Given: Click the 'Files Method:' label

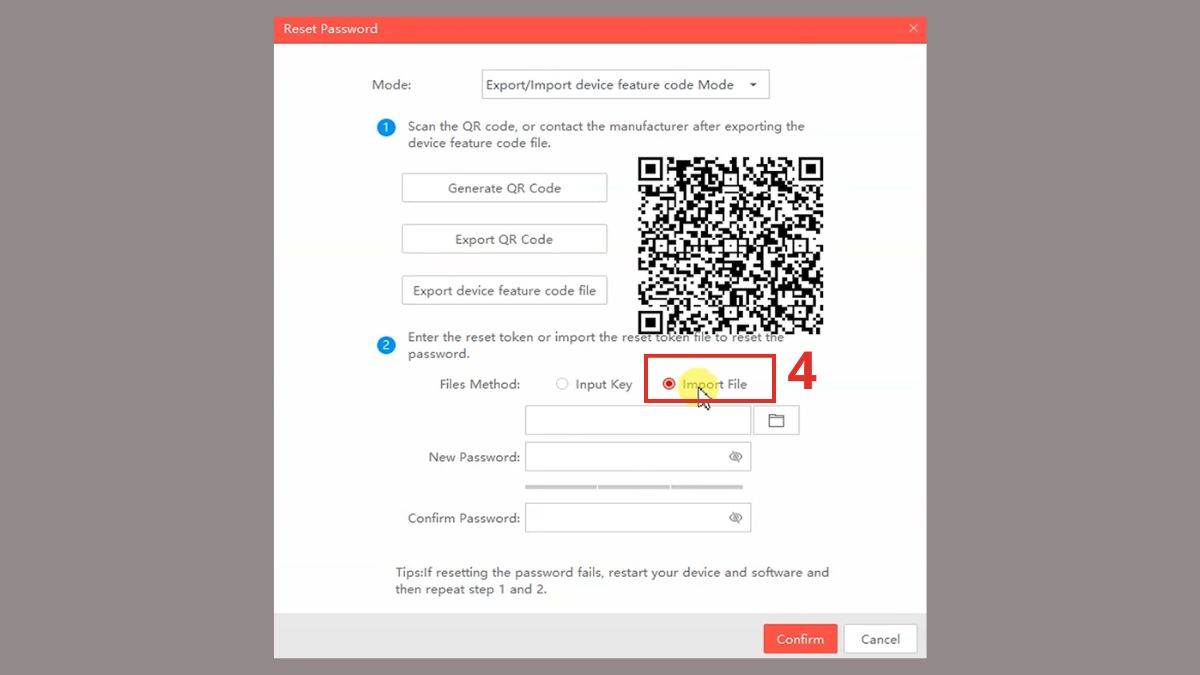Looking at the screenshot, I should pos(480,384).
